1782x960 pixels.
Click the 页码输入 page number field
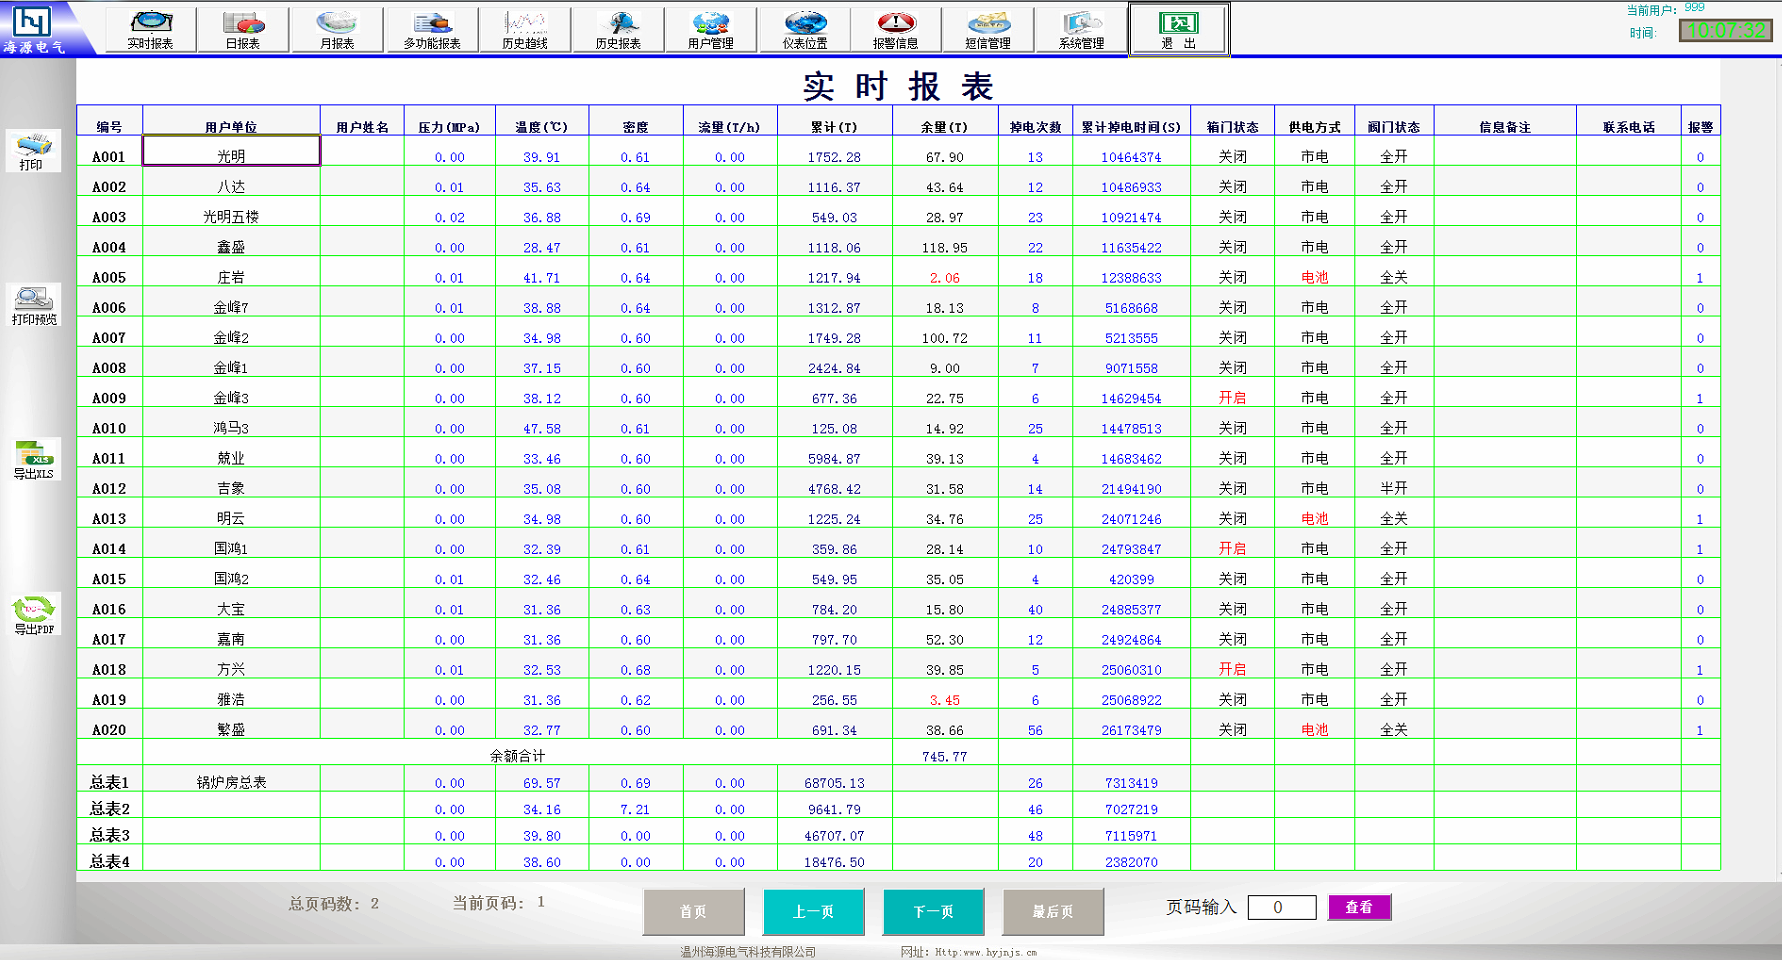1281,908
